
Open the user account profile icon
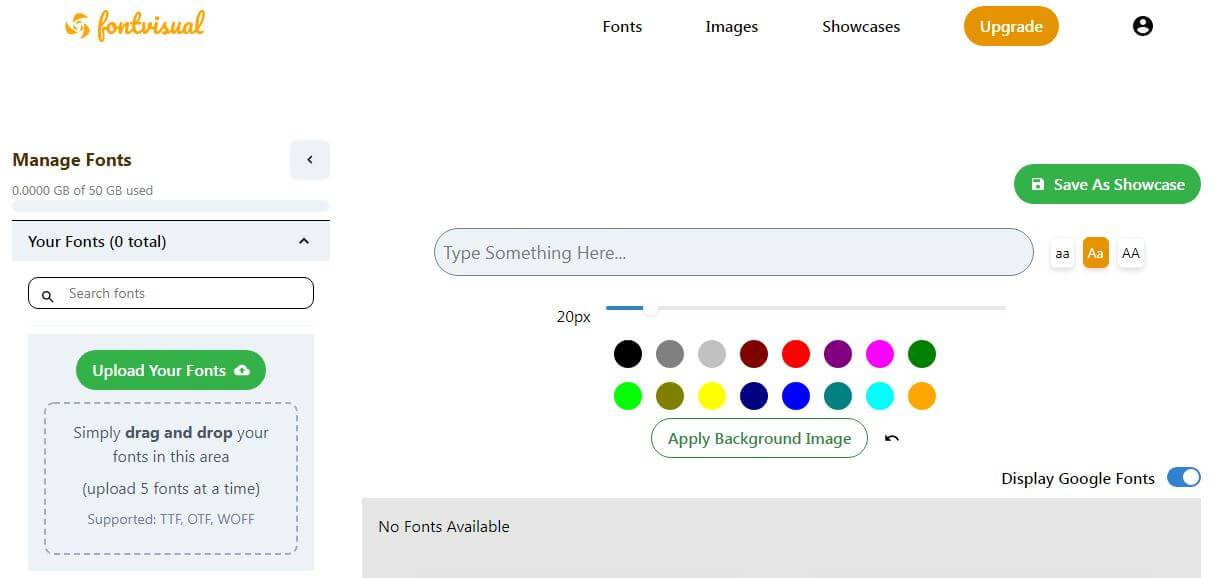(x=1143, y=27)
